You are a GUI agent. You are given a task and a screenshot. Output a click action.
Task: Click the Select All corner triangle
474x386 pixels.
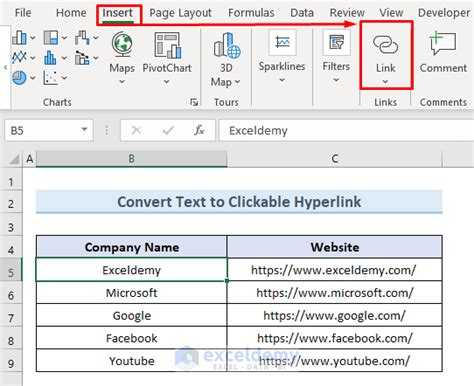(x=14, y=159)
